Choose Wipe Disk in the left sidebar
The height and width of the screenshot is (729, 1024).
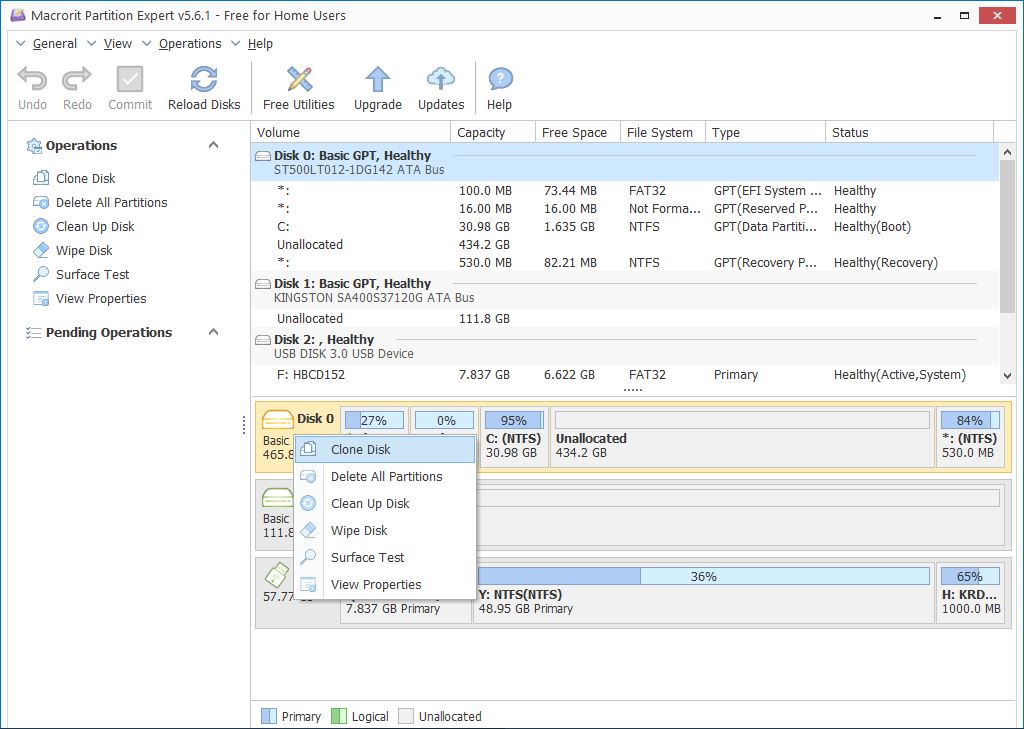pos(84,250)
